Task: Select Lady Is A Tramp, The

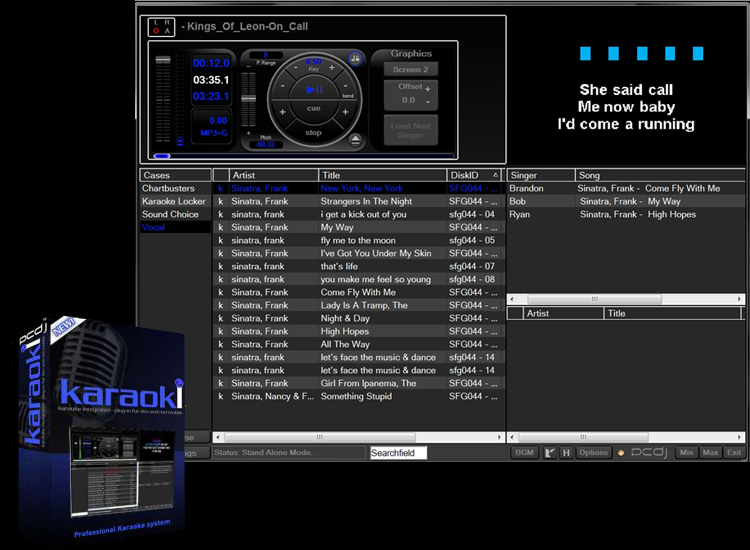Action: (x=359, y=305)
